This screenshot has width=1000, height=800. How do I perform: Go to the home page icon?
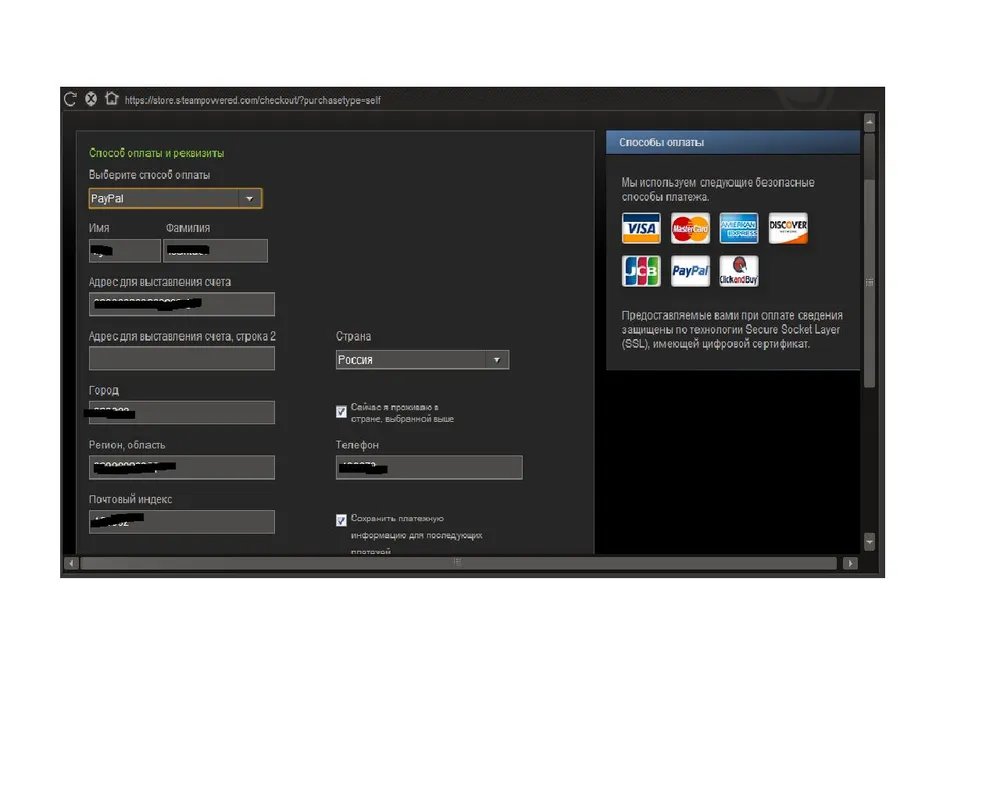pos(112,98)
